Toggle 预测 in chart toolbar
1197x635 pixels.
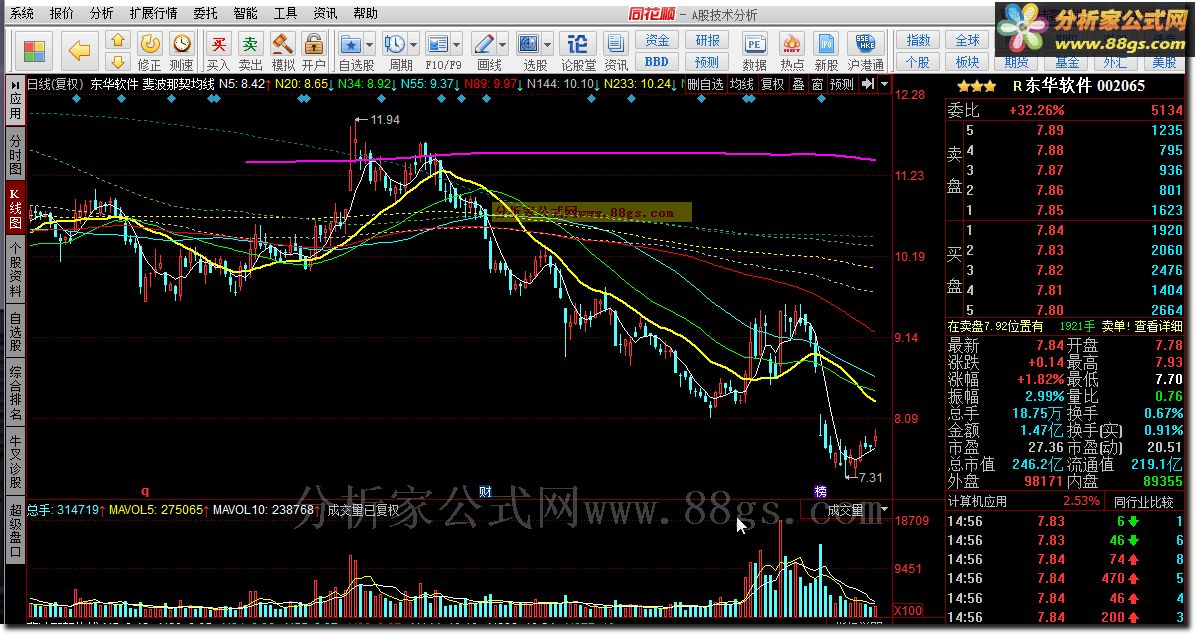point(842,84)
